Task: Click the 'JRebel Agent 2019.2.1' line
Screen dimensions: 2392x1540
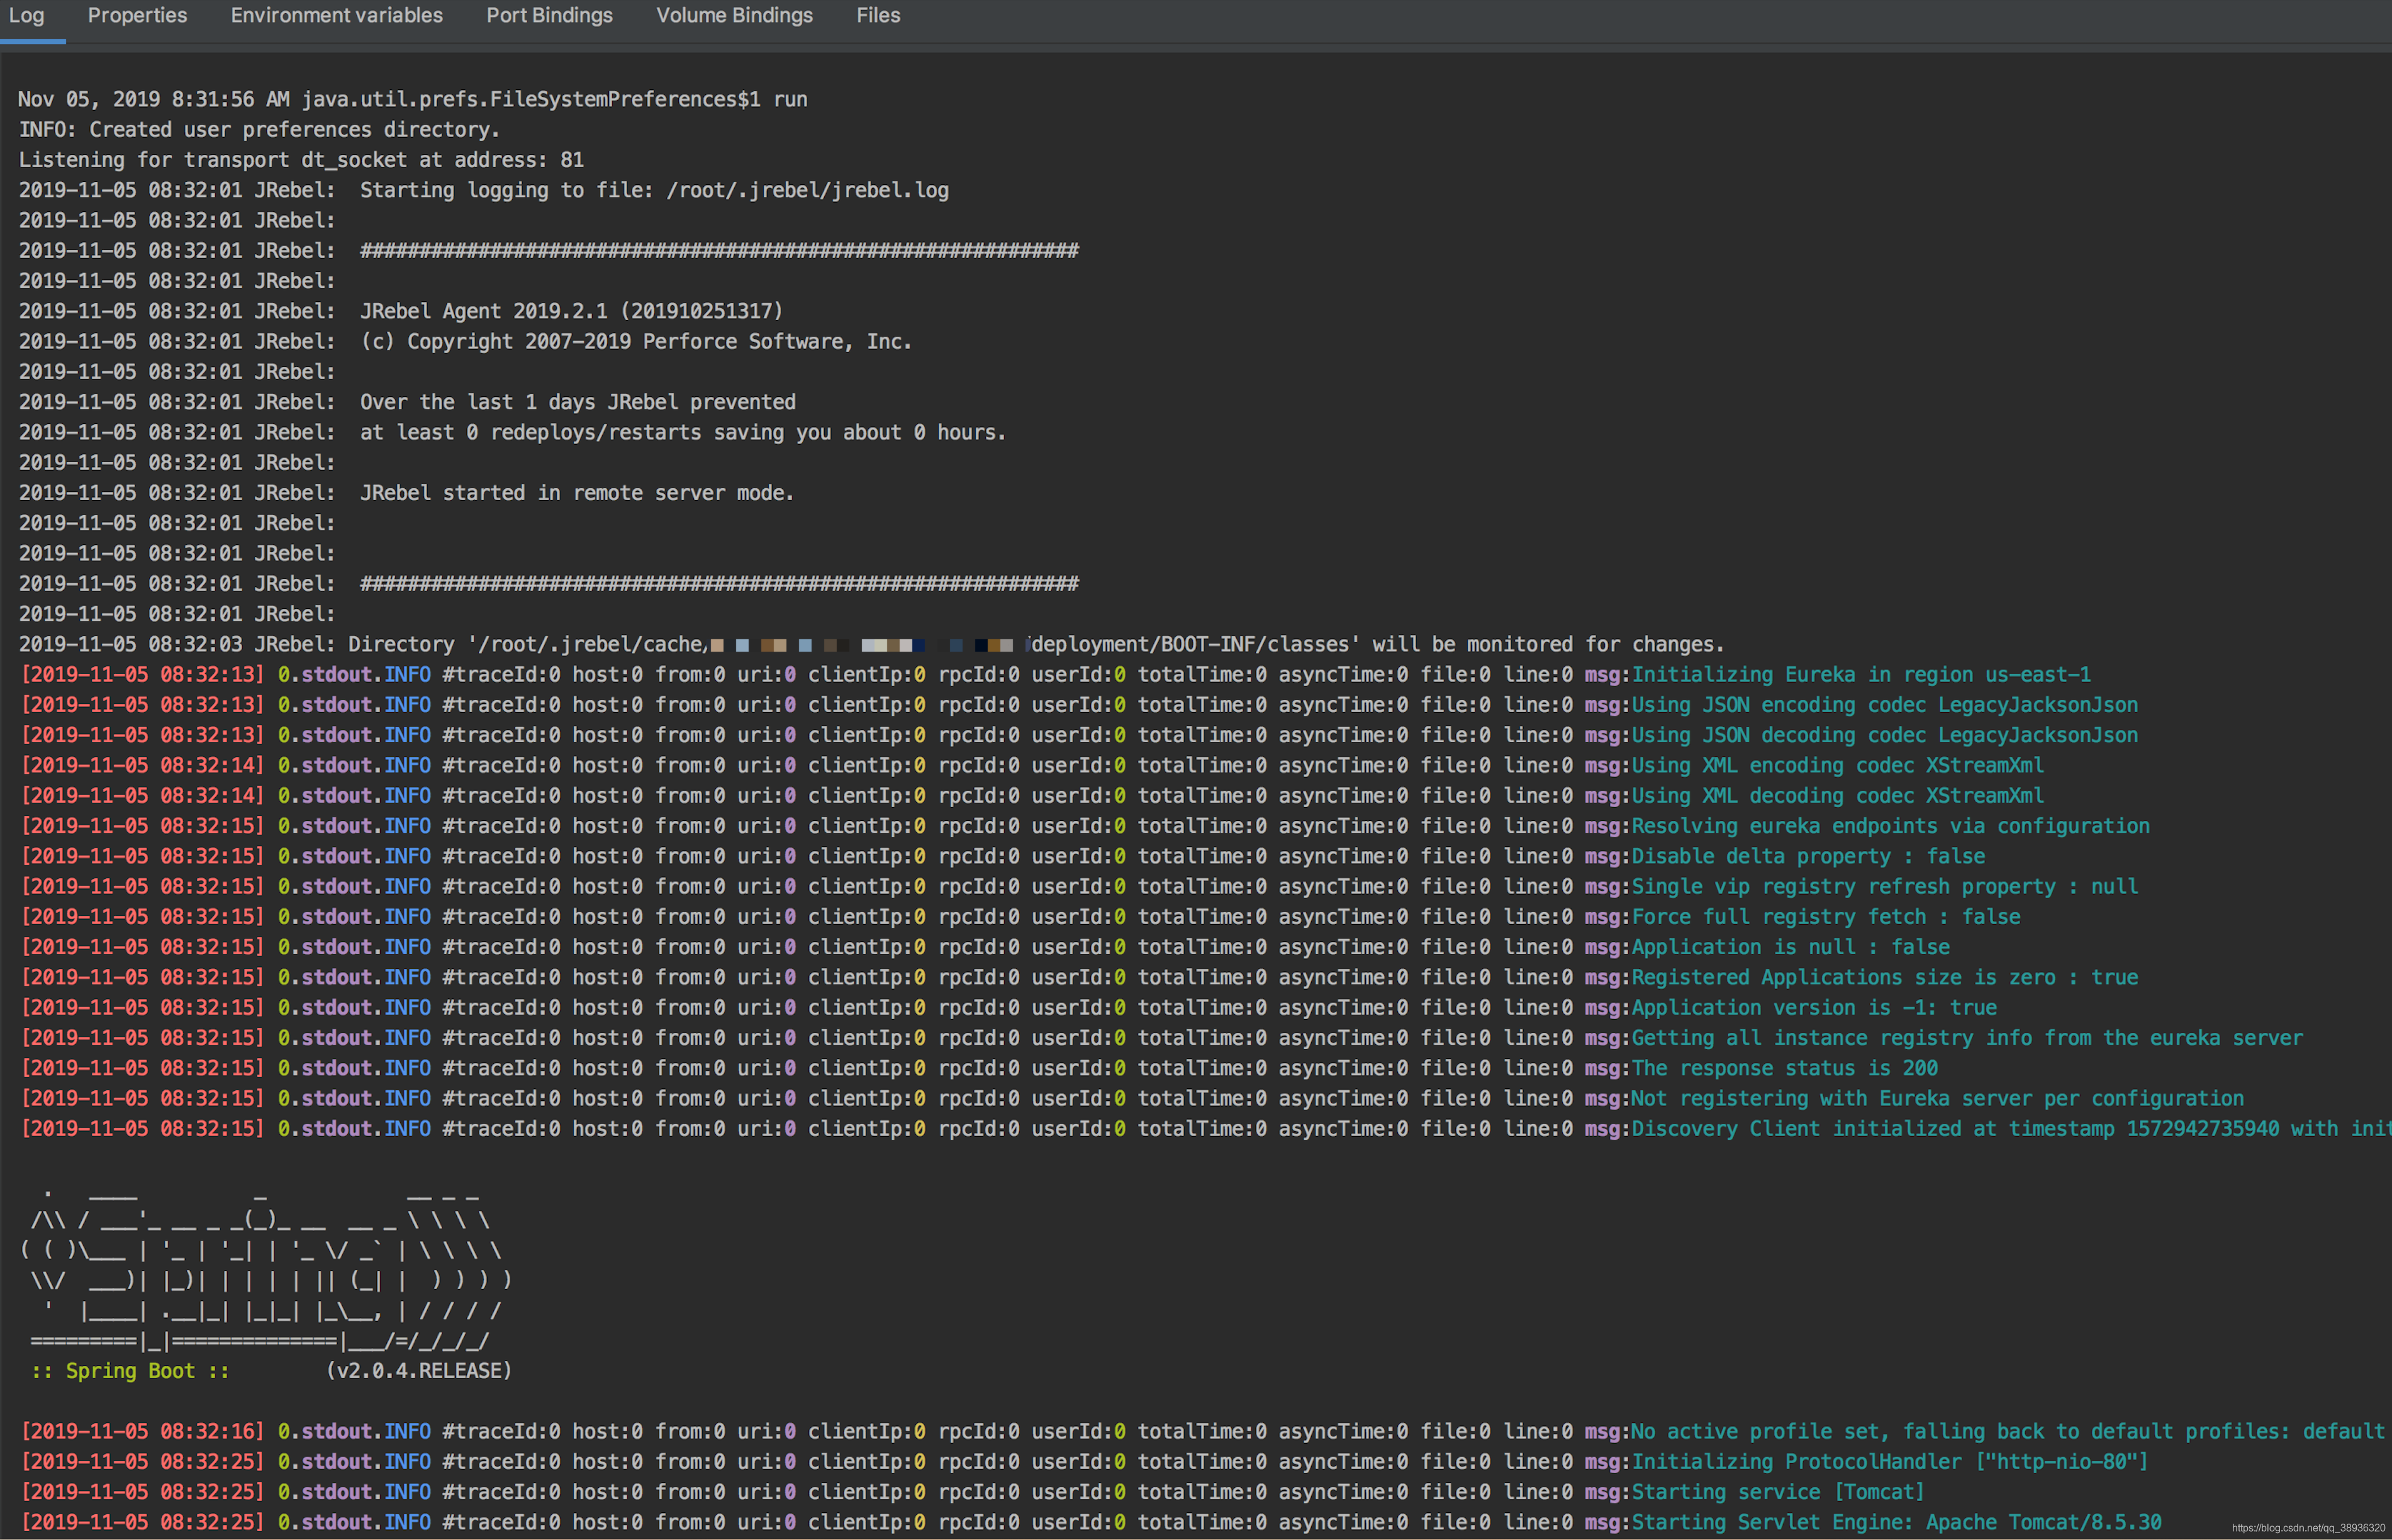Action: 401,311
